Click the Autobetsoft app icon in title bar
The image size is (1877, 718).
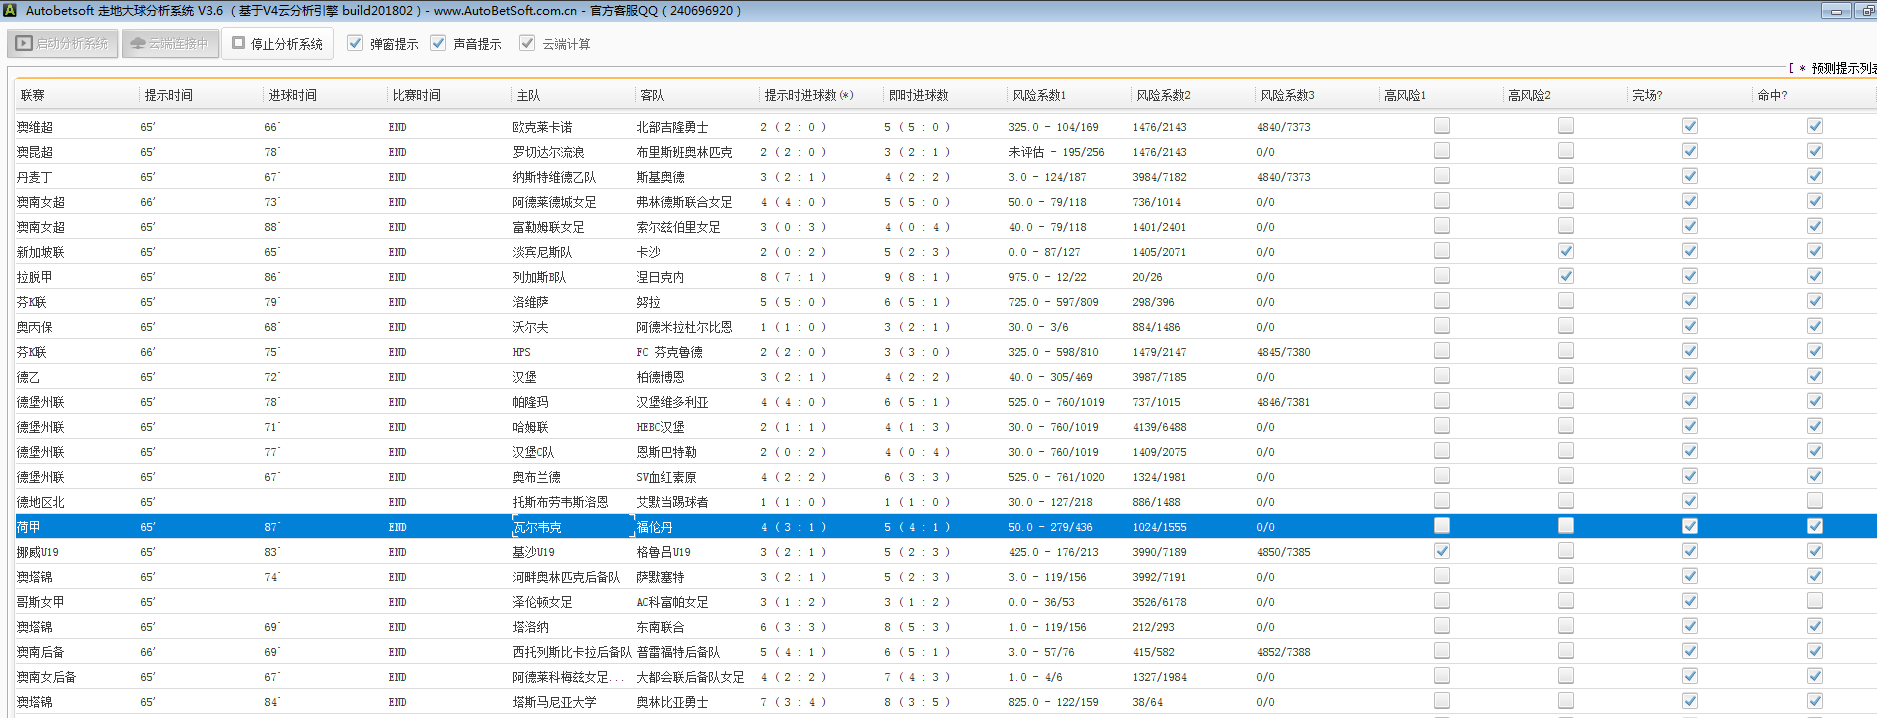point(10,10)
